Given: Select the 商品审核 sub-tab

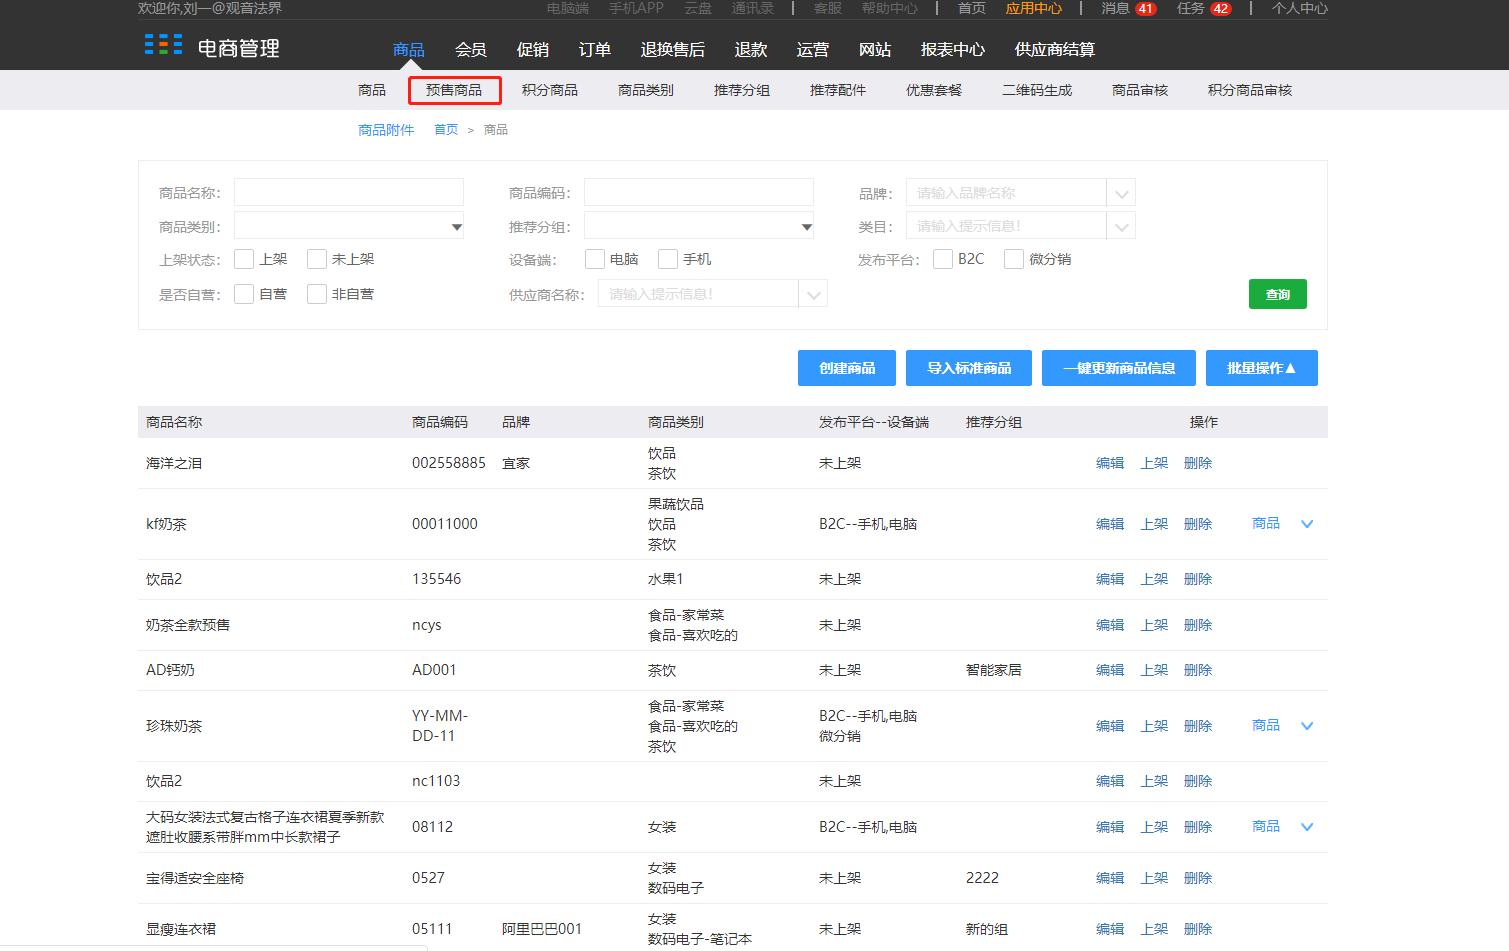Looking at the screenshot, I should click(x=1140, y=90).
